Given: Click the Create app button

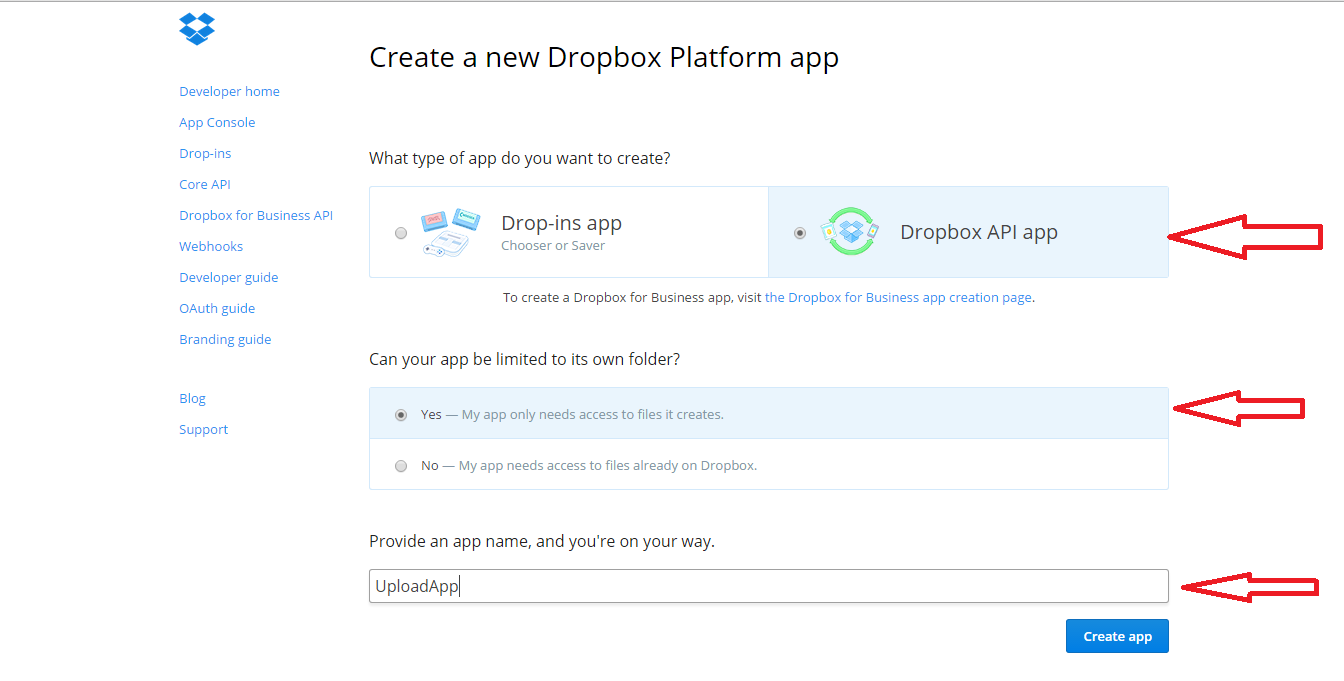Looking at the screenshot, I should click(x=1117, y=636).
